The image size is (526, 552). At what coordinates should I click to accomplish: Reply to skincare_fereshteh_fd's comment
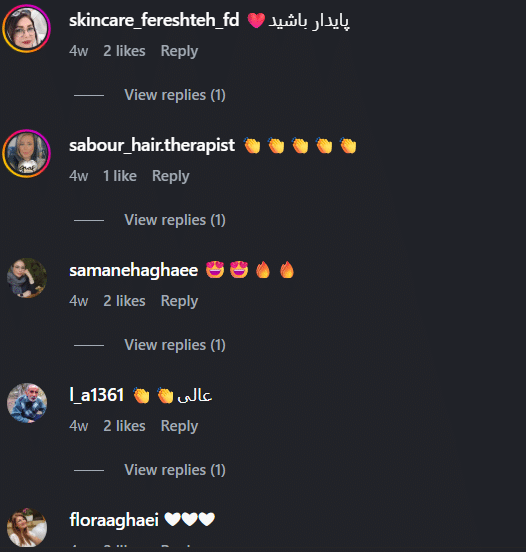179,51
